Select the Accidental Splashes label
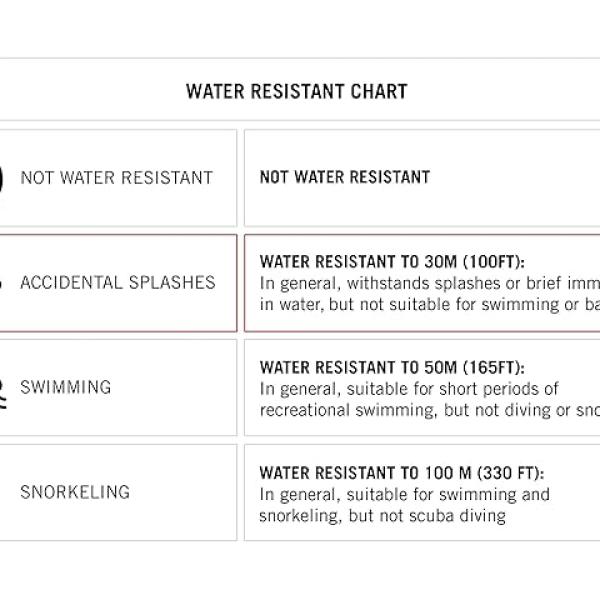600x600 pixels. (118, 283)
